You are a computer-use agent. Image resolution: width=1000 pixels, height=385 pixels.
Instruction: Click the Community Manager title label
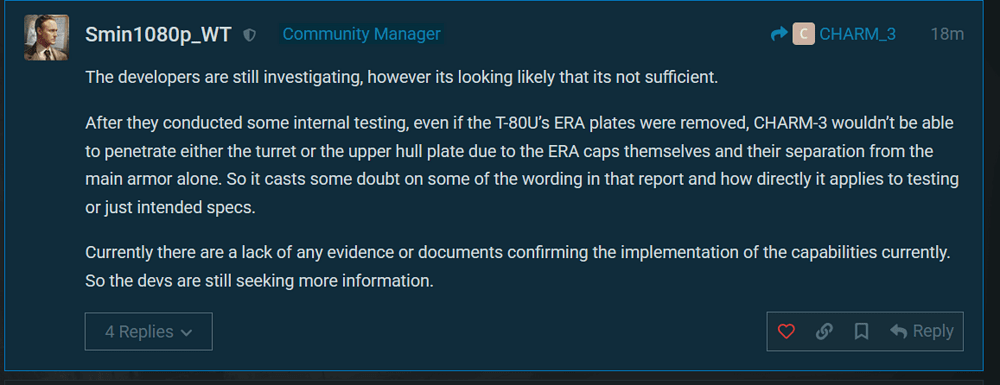(362, 34)
